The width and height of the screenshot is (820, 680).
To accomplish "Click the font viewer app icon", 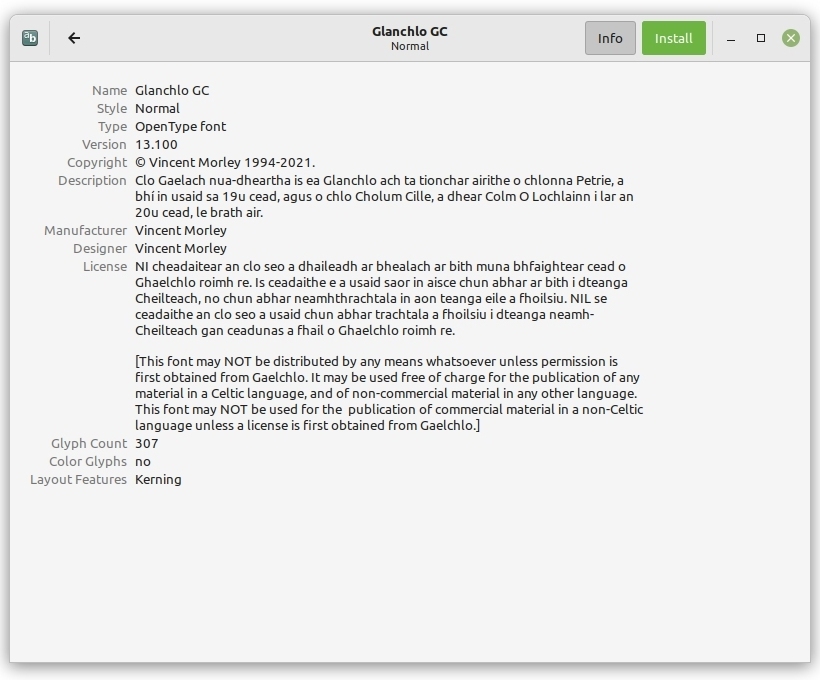I will point(30,38).
